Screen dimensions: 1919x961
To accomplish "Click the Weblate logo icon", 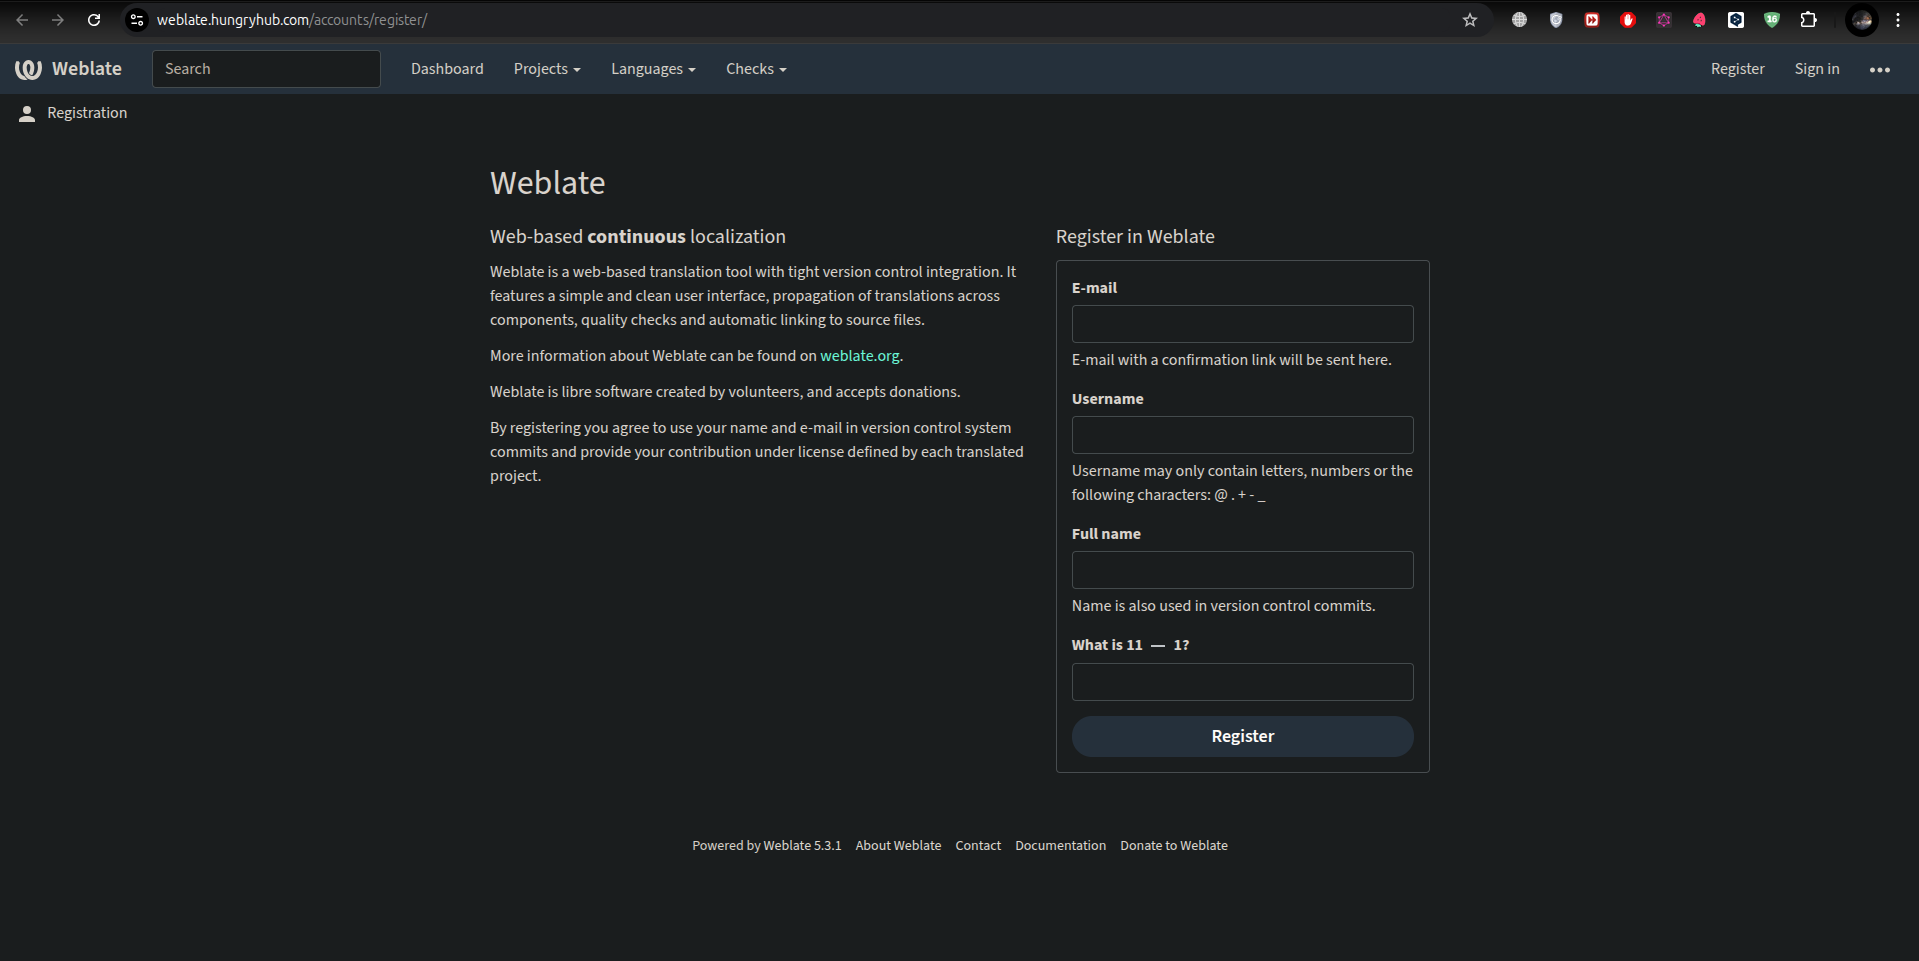I will pos(28,69).
